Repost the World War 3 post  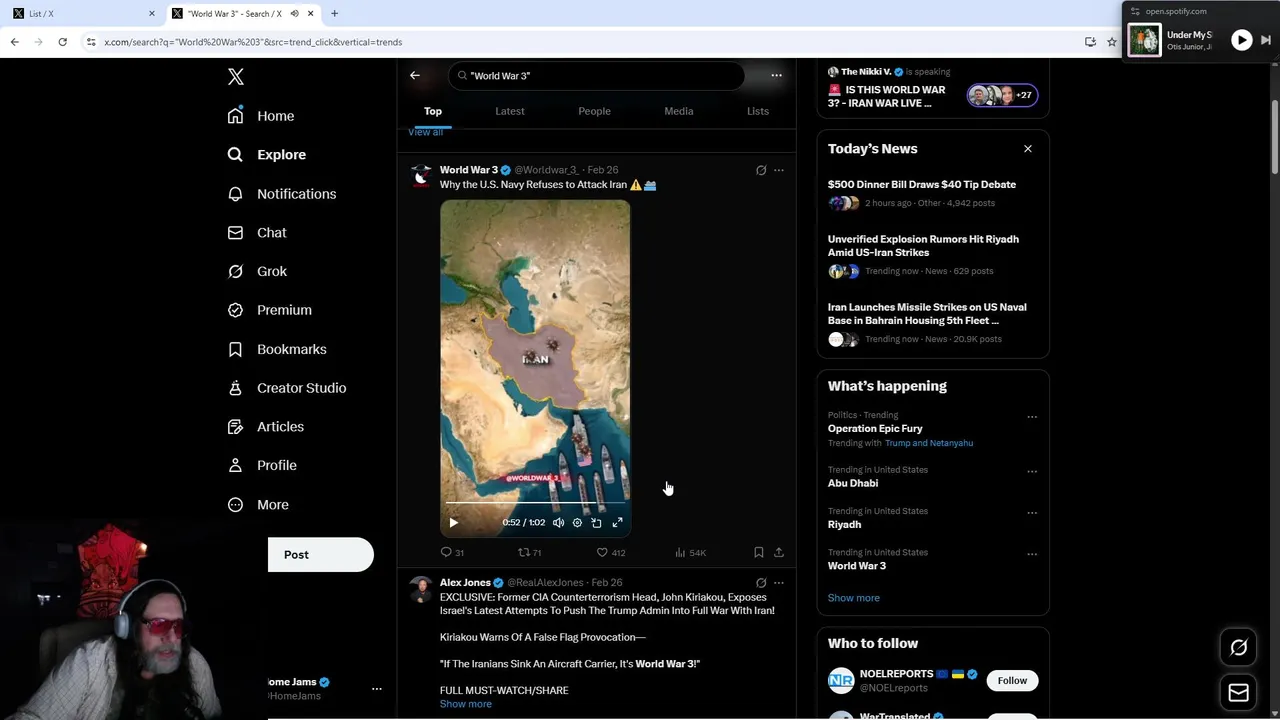click(x=530, y=552)
